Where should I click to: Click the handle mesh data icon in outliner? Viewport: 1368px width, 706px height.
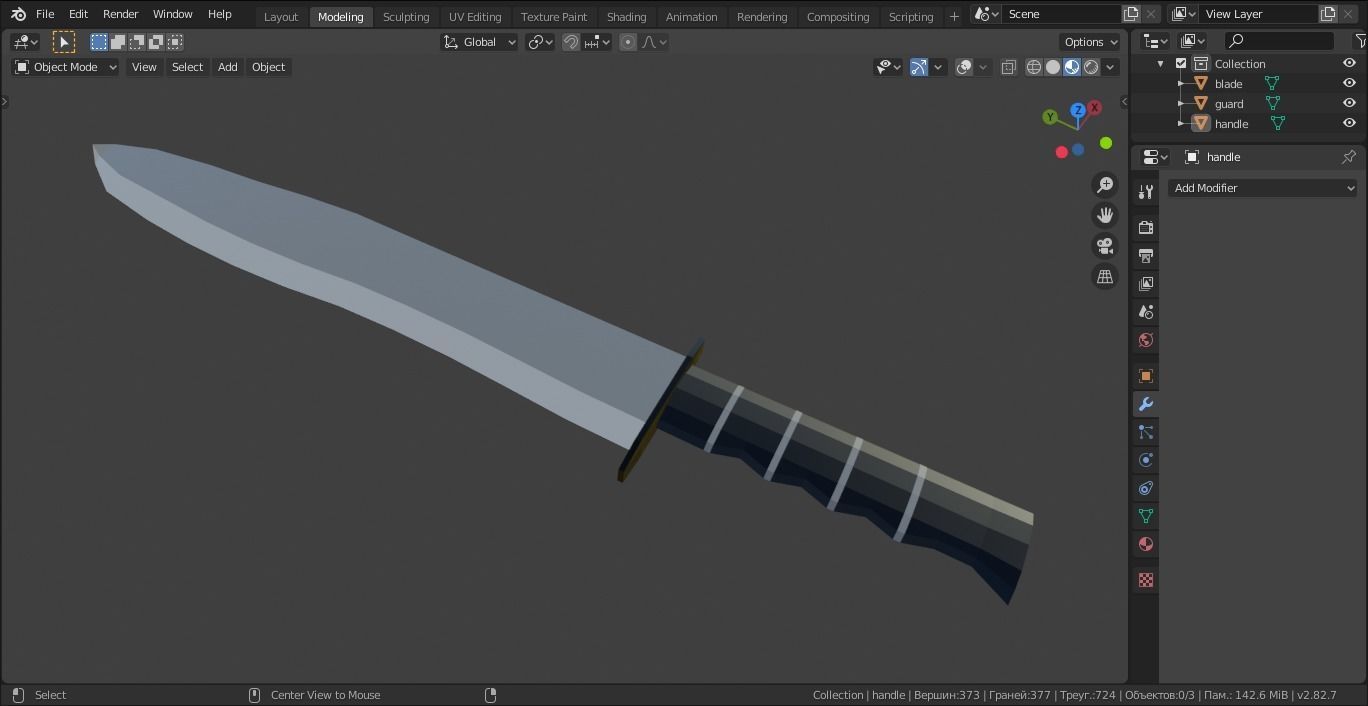point(1277,124)
